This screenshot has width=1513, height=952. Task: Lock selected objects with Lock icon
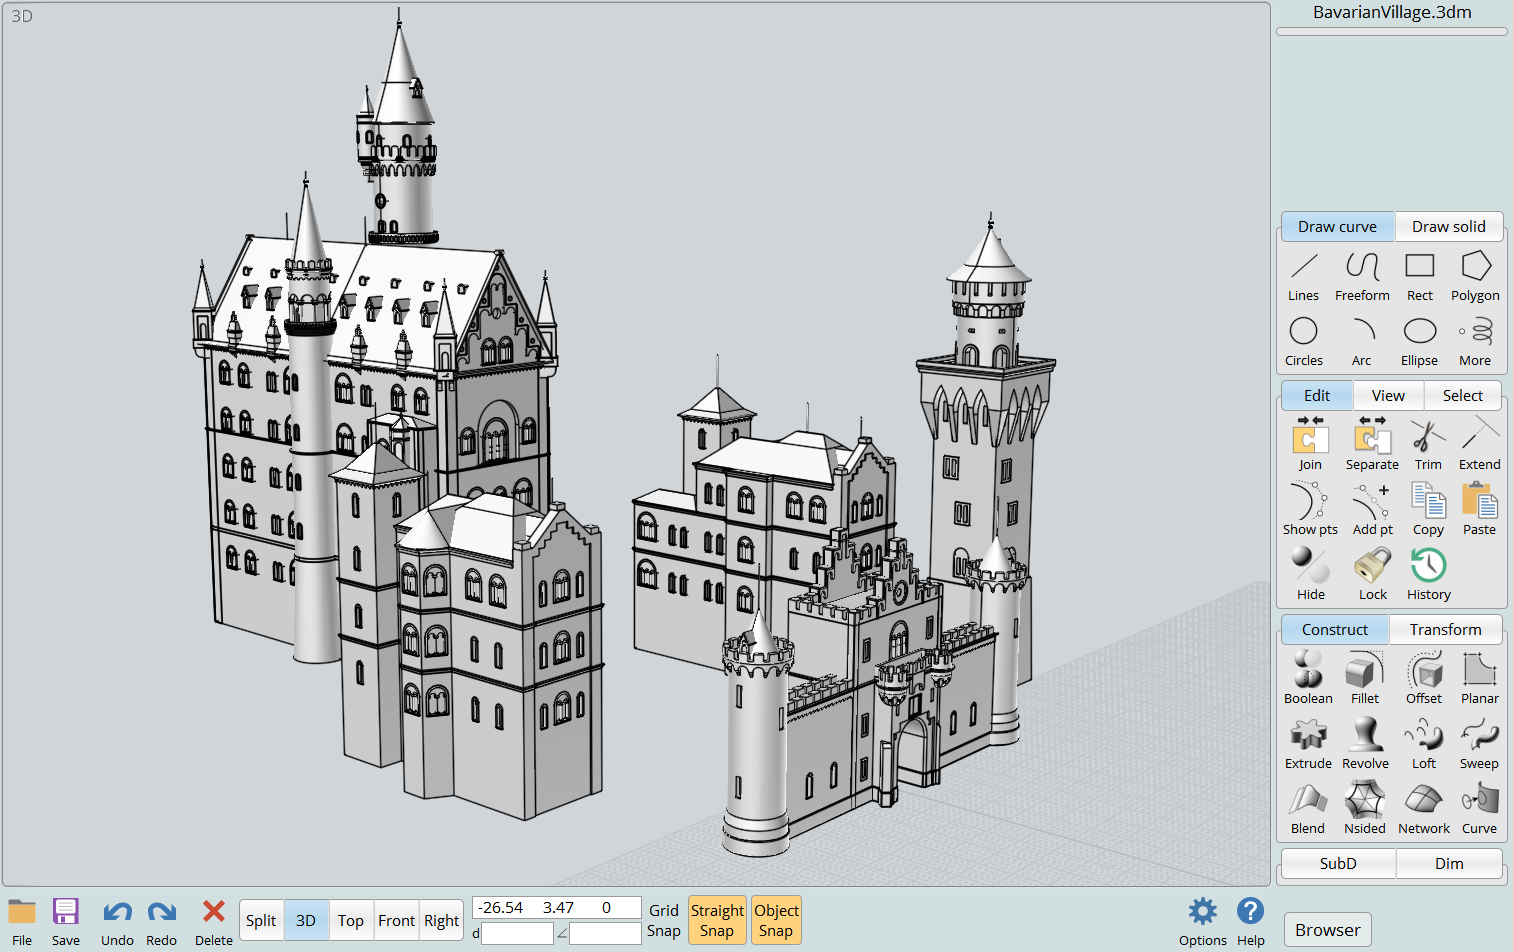tap(1372, 575)
